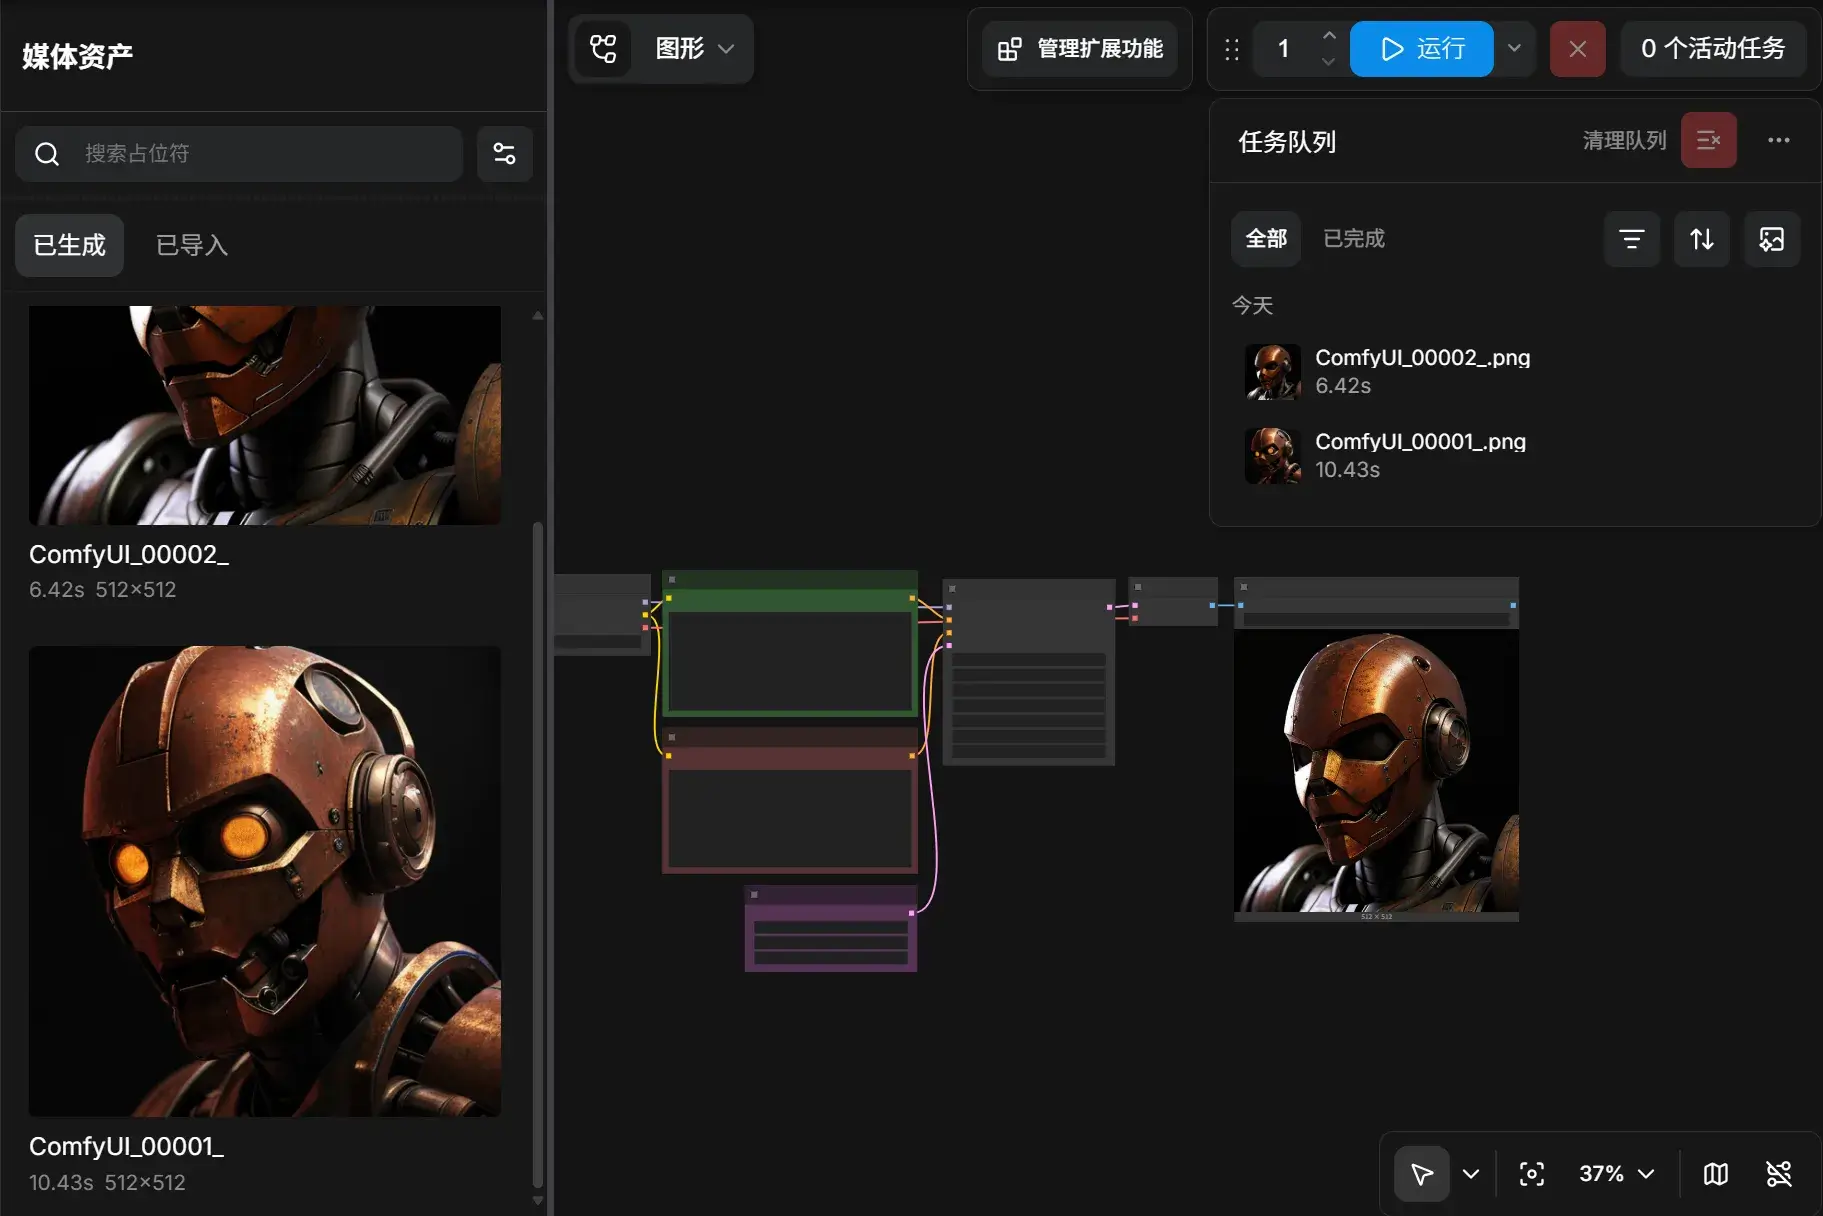This screenshot has width=1823, height=1216.
Task: Open ComfyUI_00002_.png queue entry
Action: click(1515, 372)
